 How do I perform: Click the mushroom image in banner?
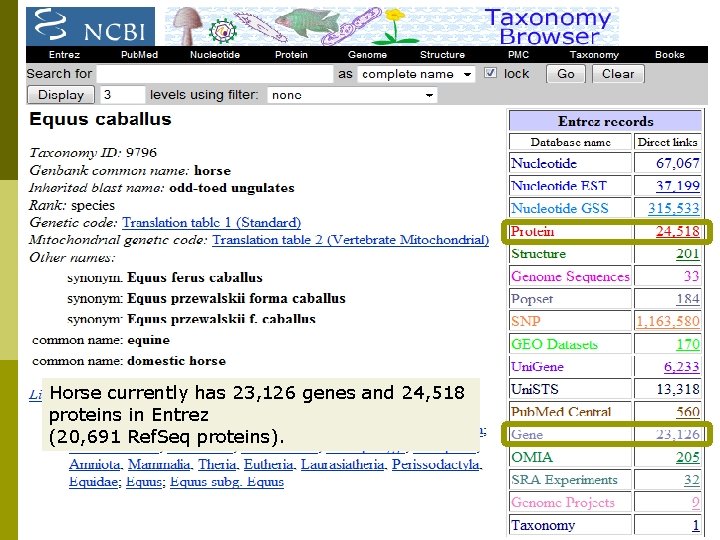[x=187, y=25]
